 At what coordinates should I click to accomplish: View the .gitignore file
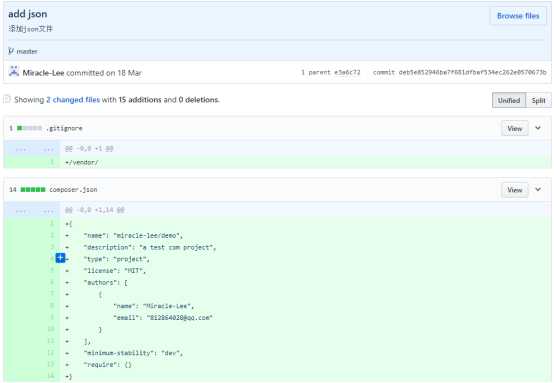(x=514, y=129)
